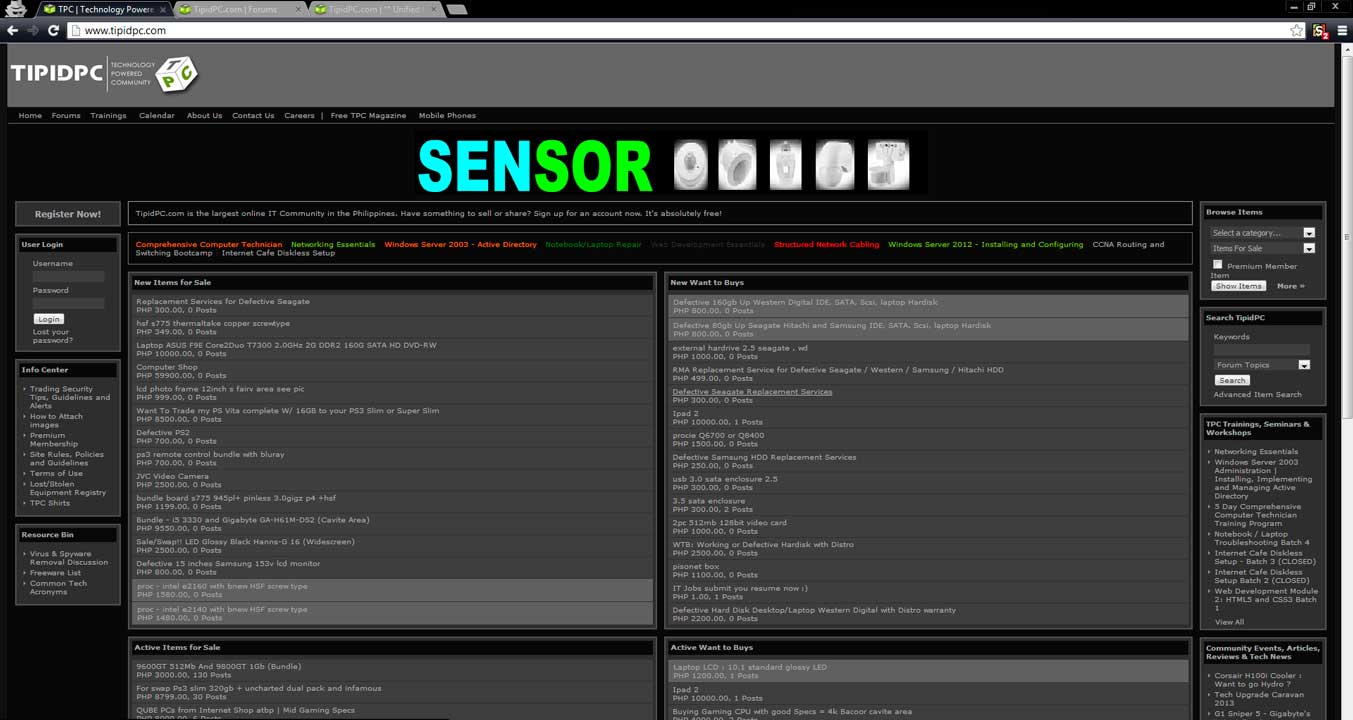Close the 'TipidPC.com | Forums' tab
The width and height of the screenshot is (1353, 720).
pyautogui.click(x=297, y=10)
